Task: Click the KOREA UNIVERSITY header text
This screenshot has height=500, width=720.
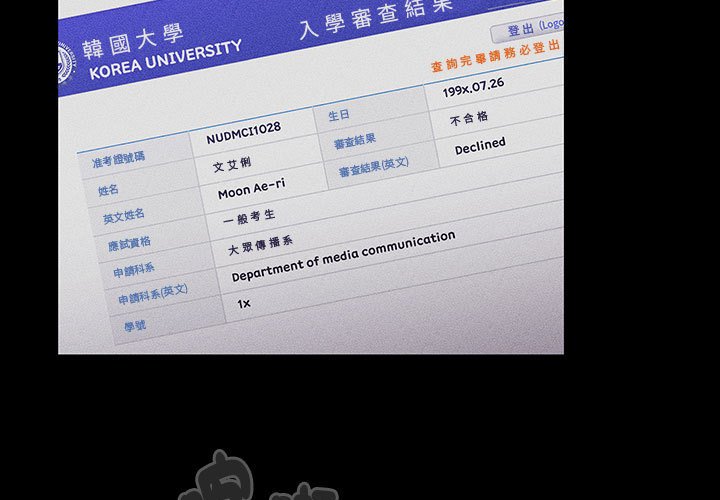Action: pyautogui.click(x=166, y=60)
